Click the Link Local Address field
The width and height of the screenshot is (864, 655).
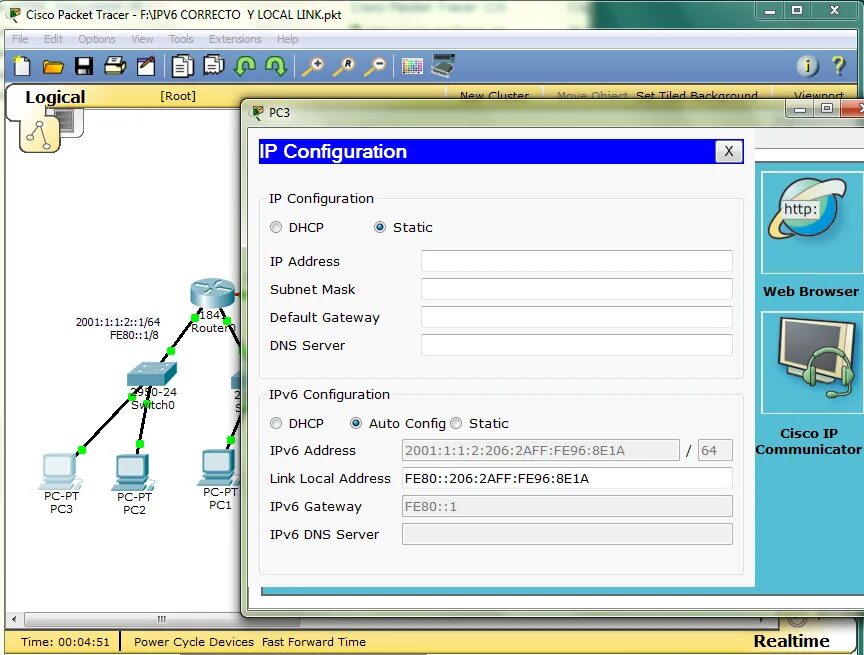[x=567, y=478]
